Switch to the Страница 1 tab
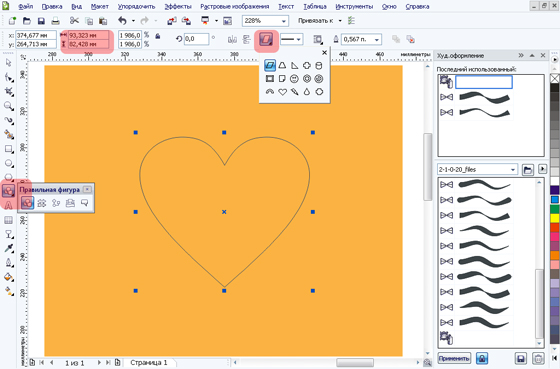The image size is (560, 369). point(149,363)
